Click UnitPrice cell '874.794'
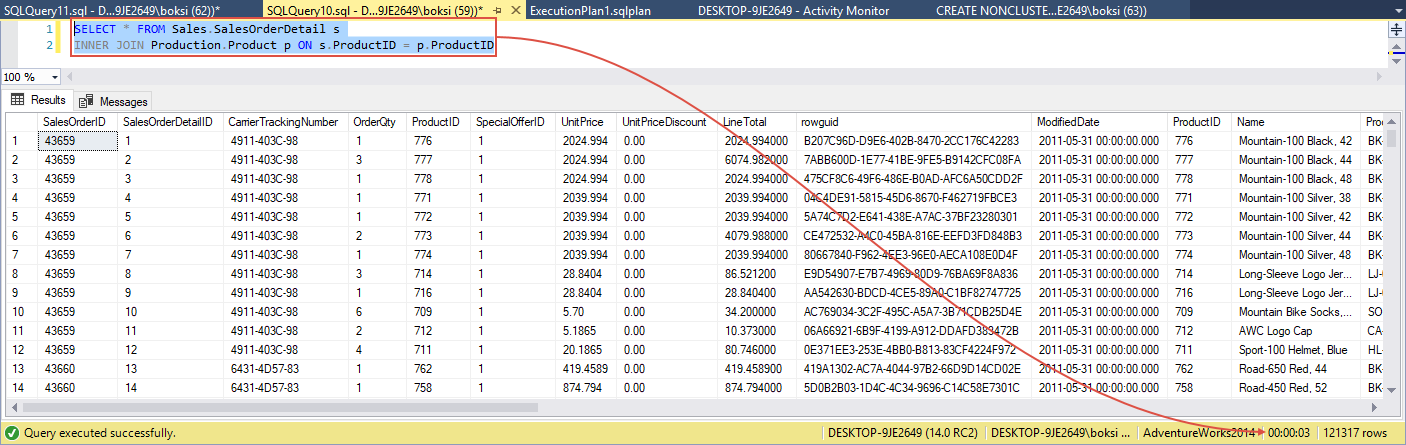Image resolution: width=1406 pixels, height=445 pixels. point(586,386)
